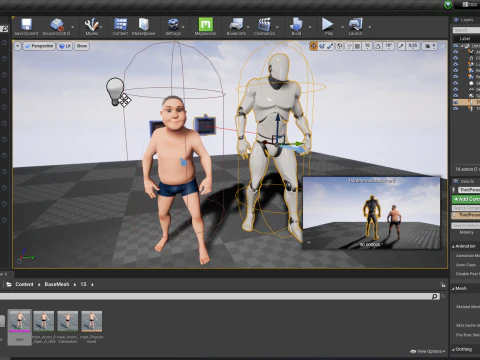
Task: Select the light bulb actor in viewport
Action: (x=115, y=91)
